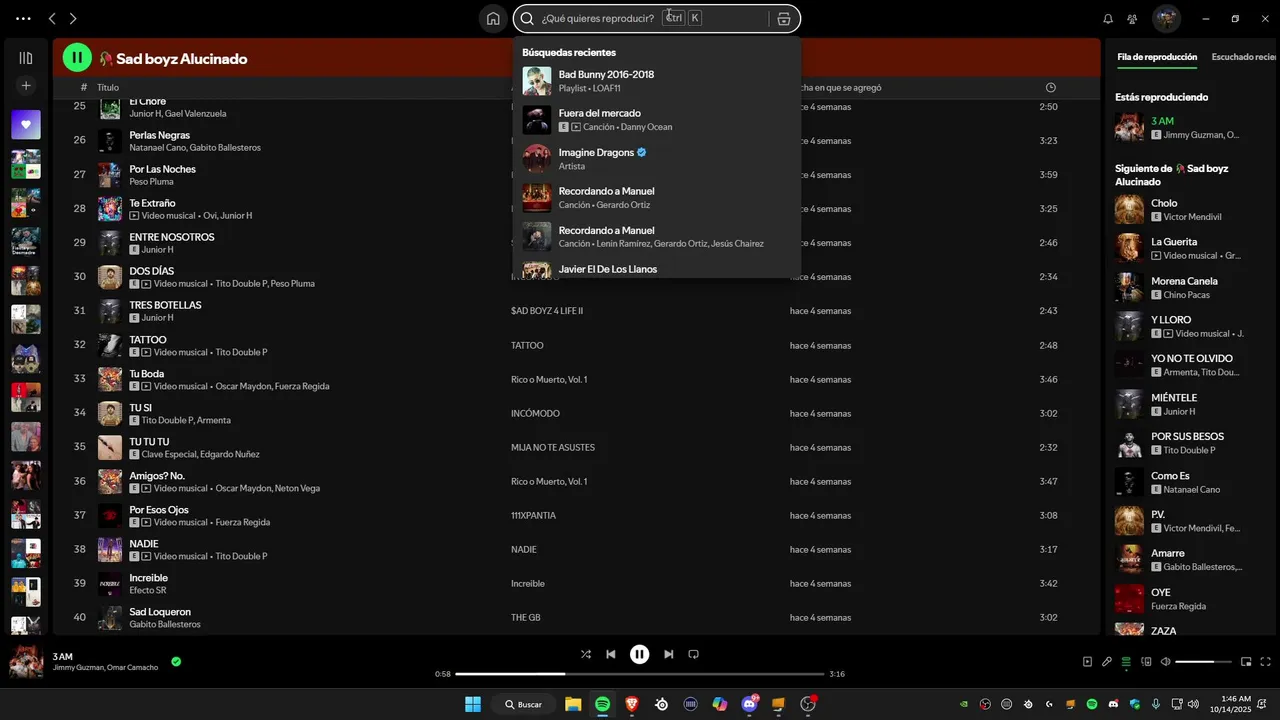Skip to previous track
The image size is (1280, 720).
pos(611,654)
